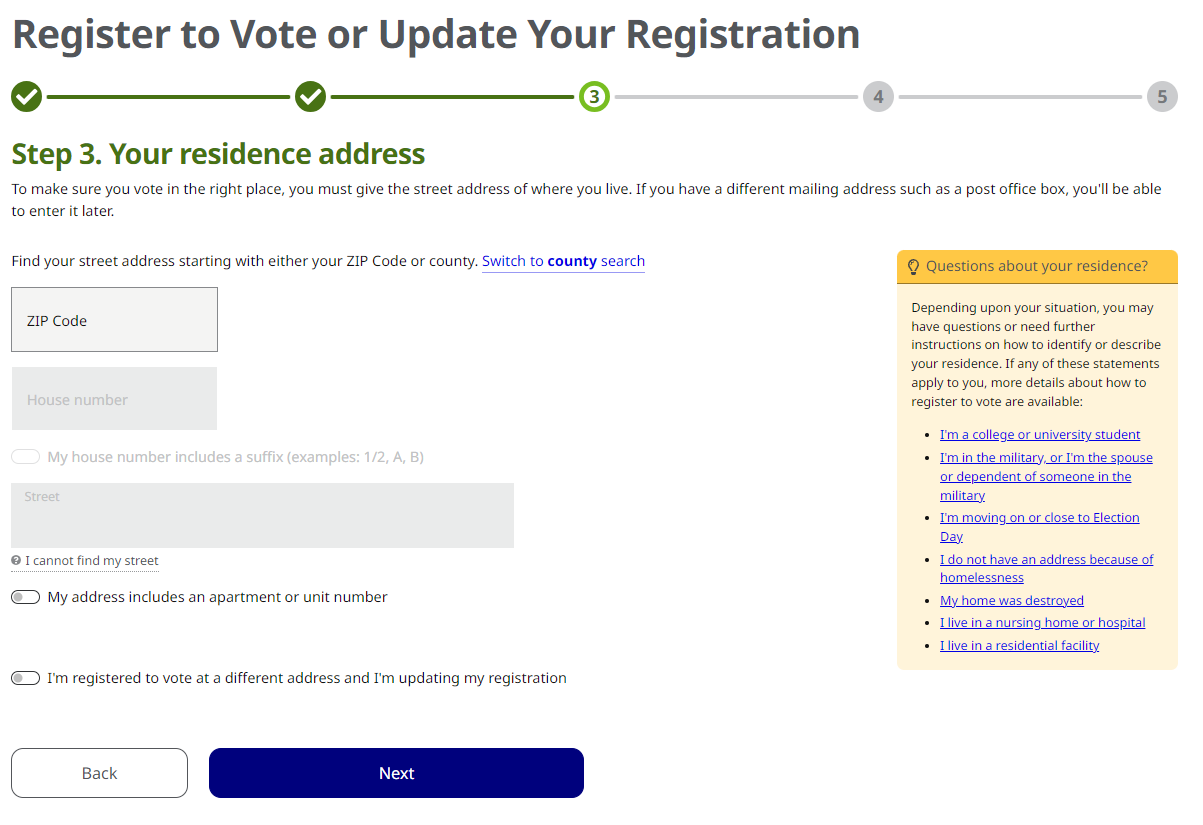Viewport: 1203px width, 825px height.
Task: Open 'I cannot find my street' help
Action: coord(92,561)
